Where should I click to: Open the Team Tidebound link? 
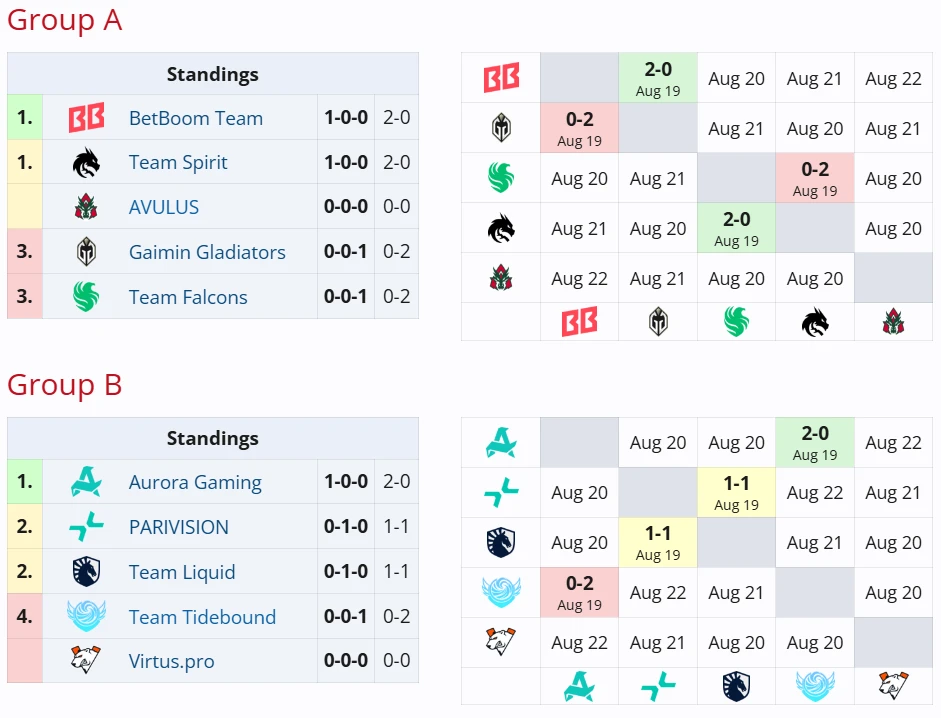(x=202, y=617)
